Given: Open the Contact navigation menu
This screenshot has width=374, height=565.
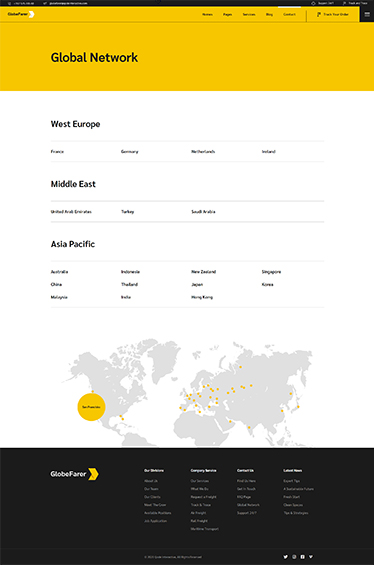Looking at the screenshot, I should click(289, 14).
